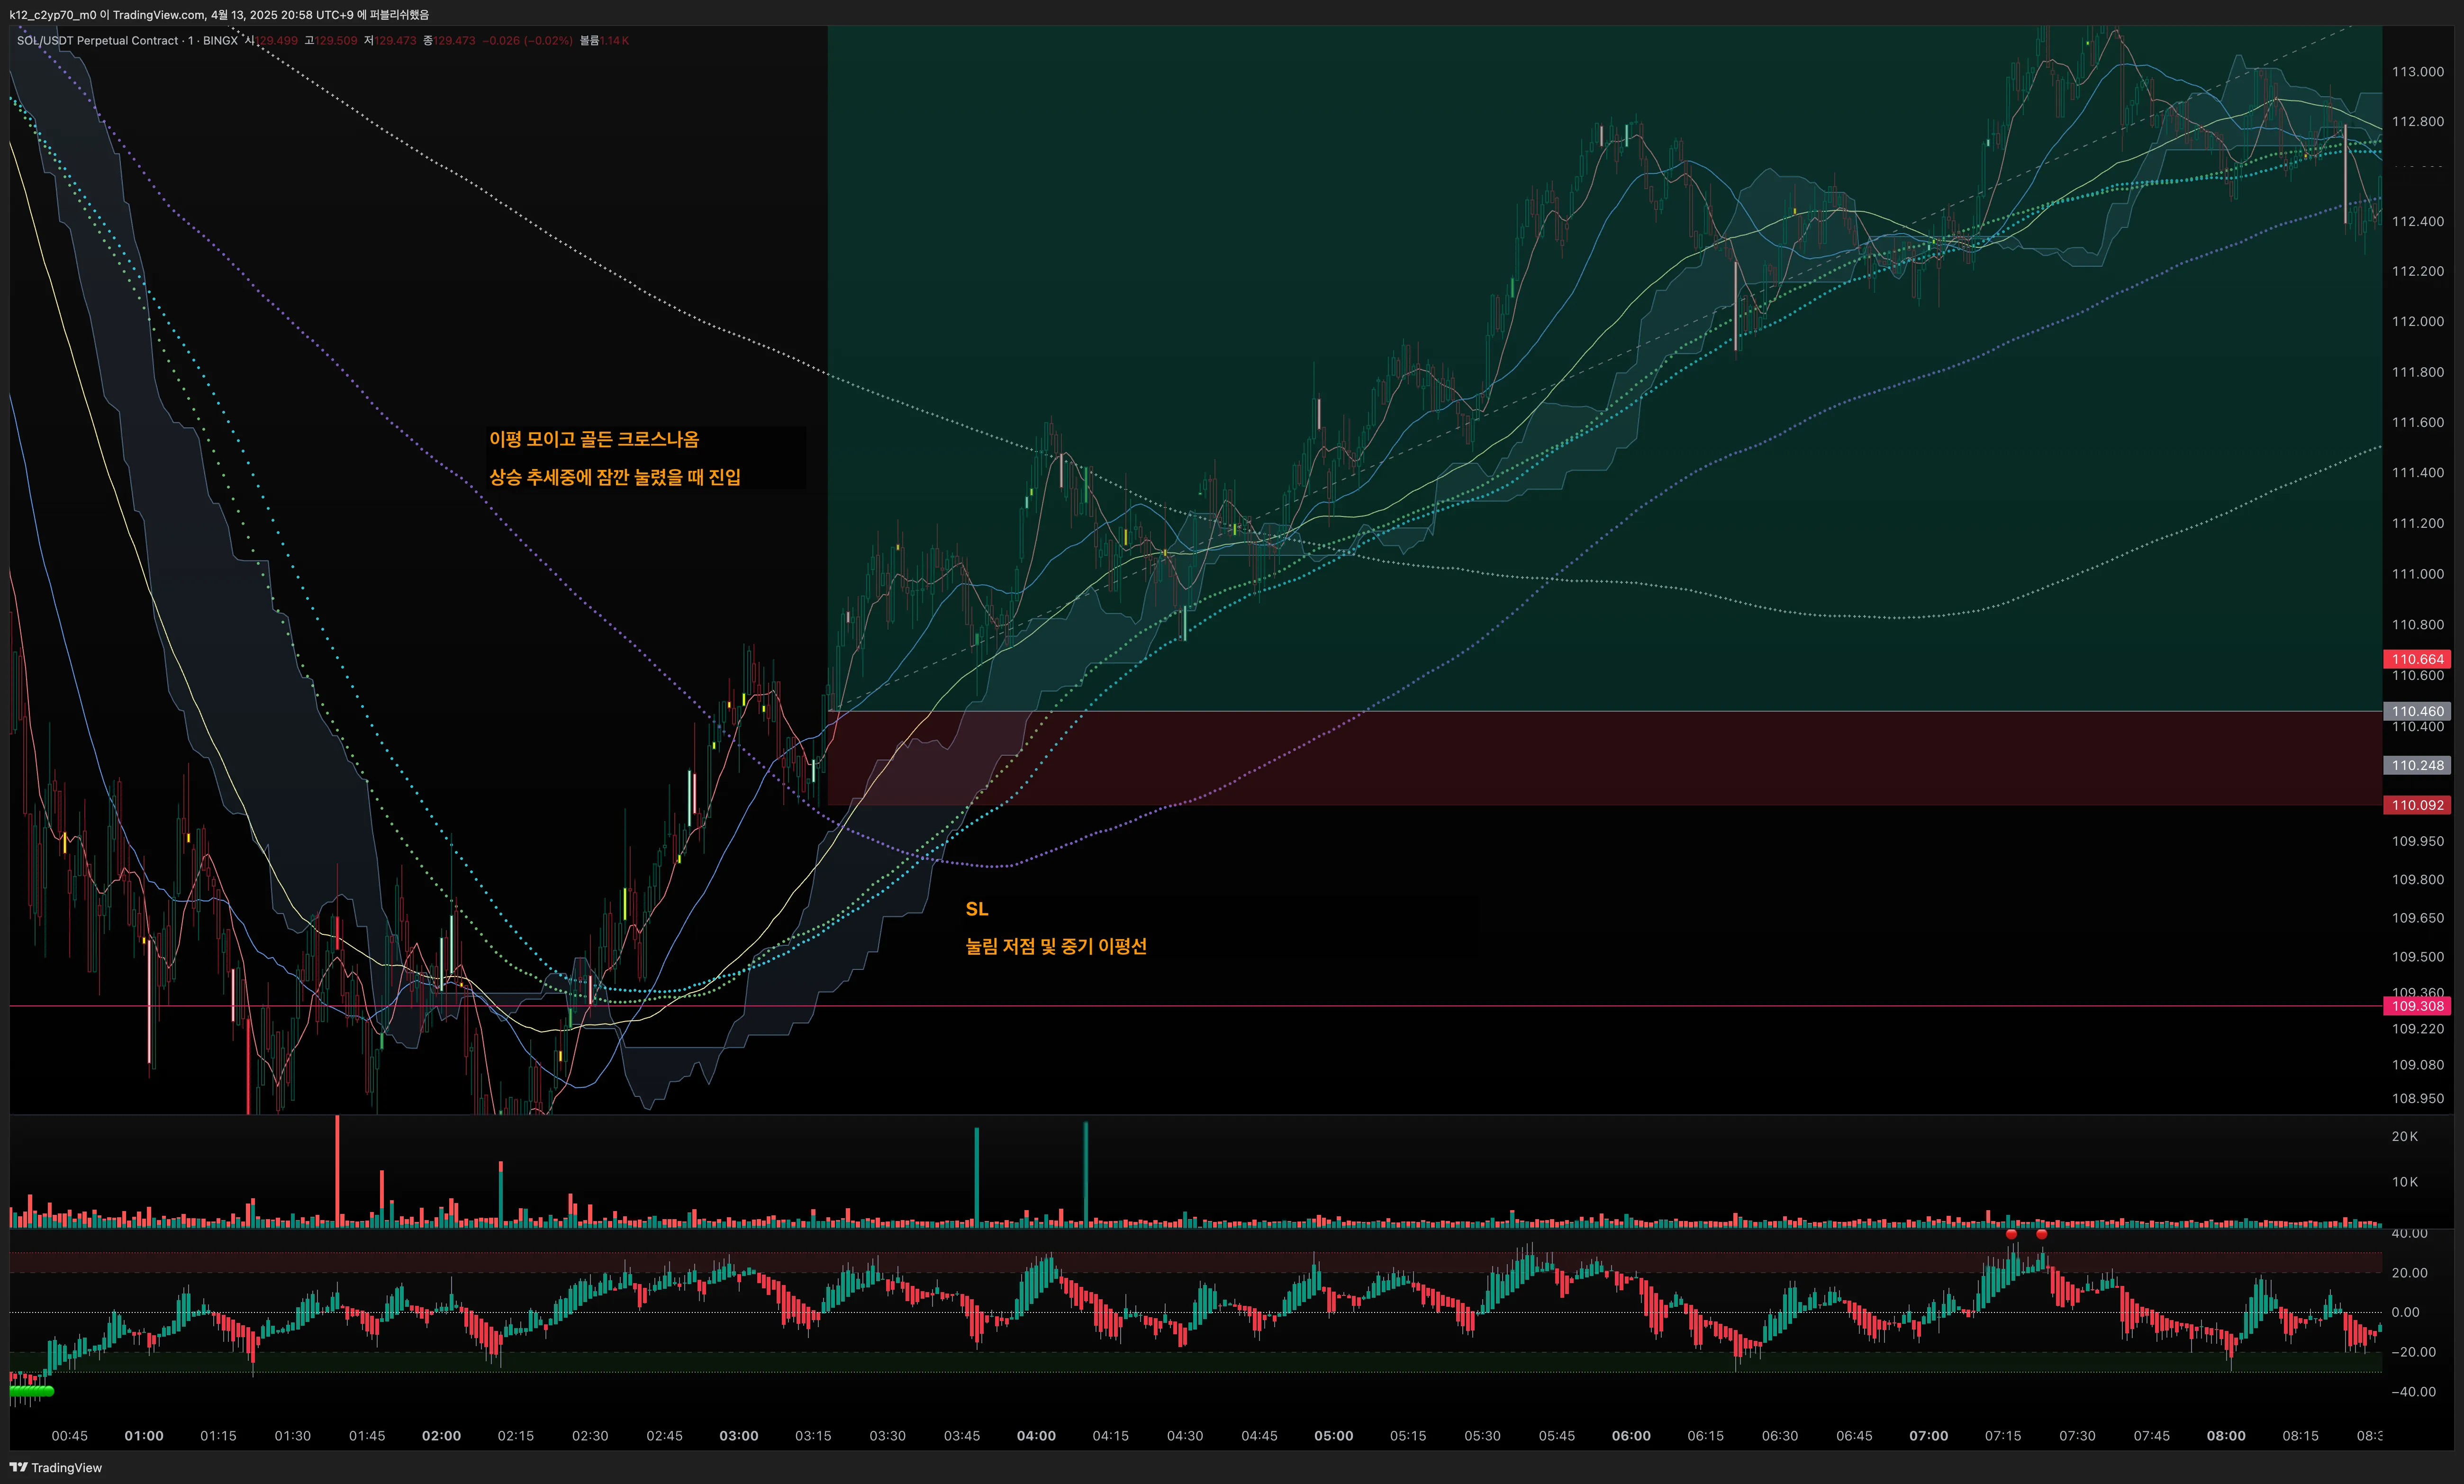Click the low price value 129.473 after 저
Viewport: 2464px width, 1484px height.
pyautogui.click(x=395, y=41)
